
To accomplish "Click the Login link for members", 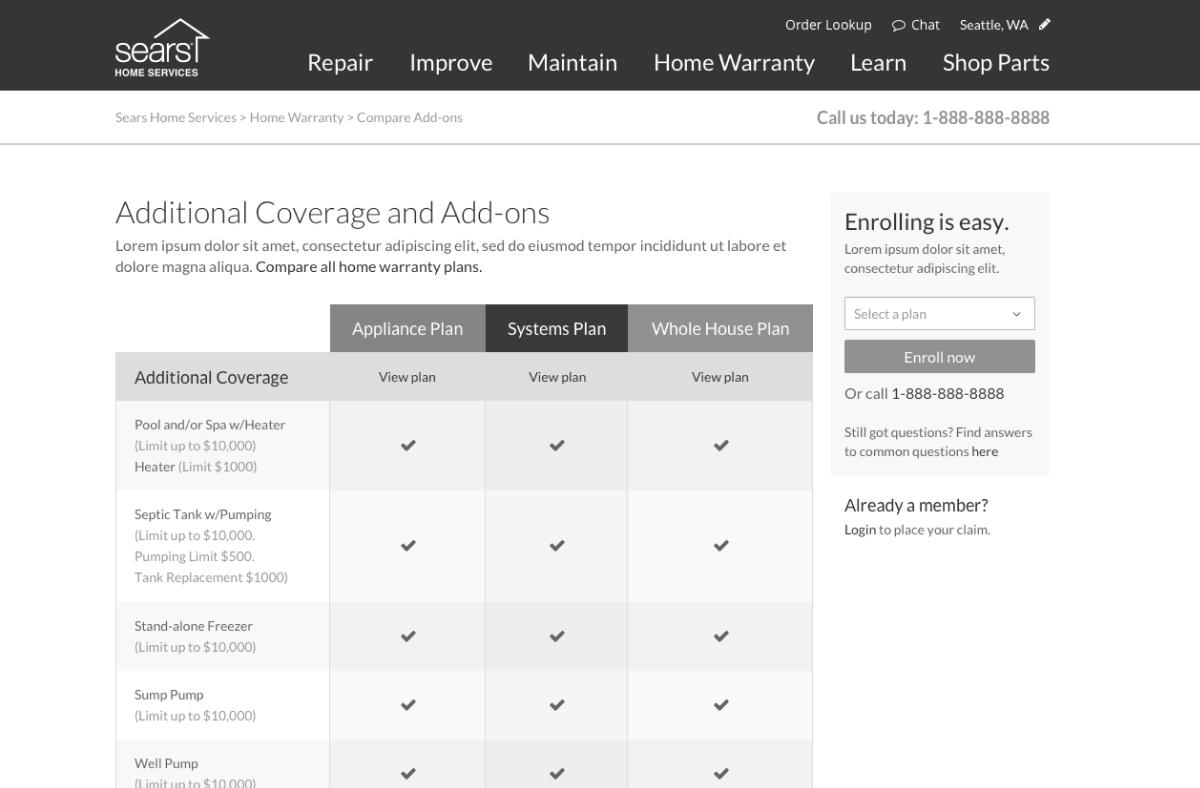I will point(860,530).
